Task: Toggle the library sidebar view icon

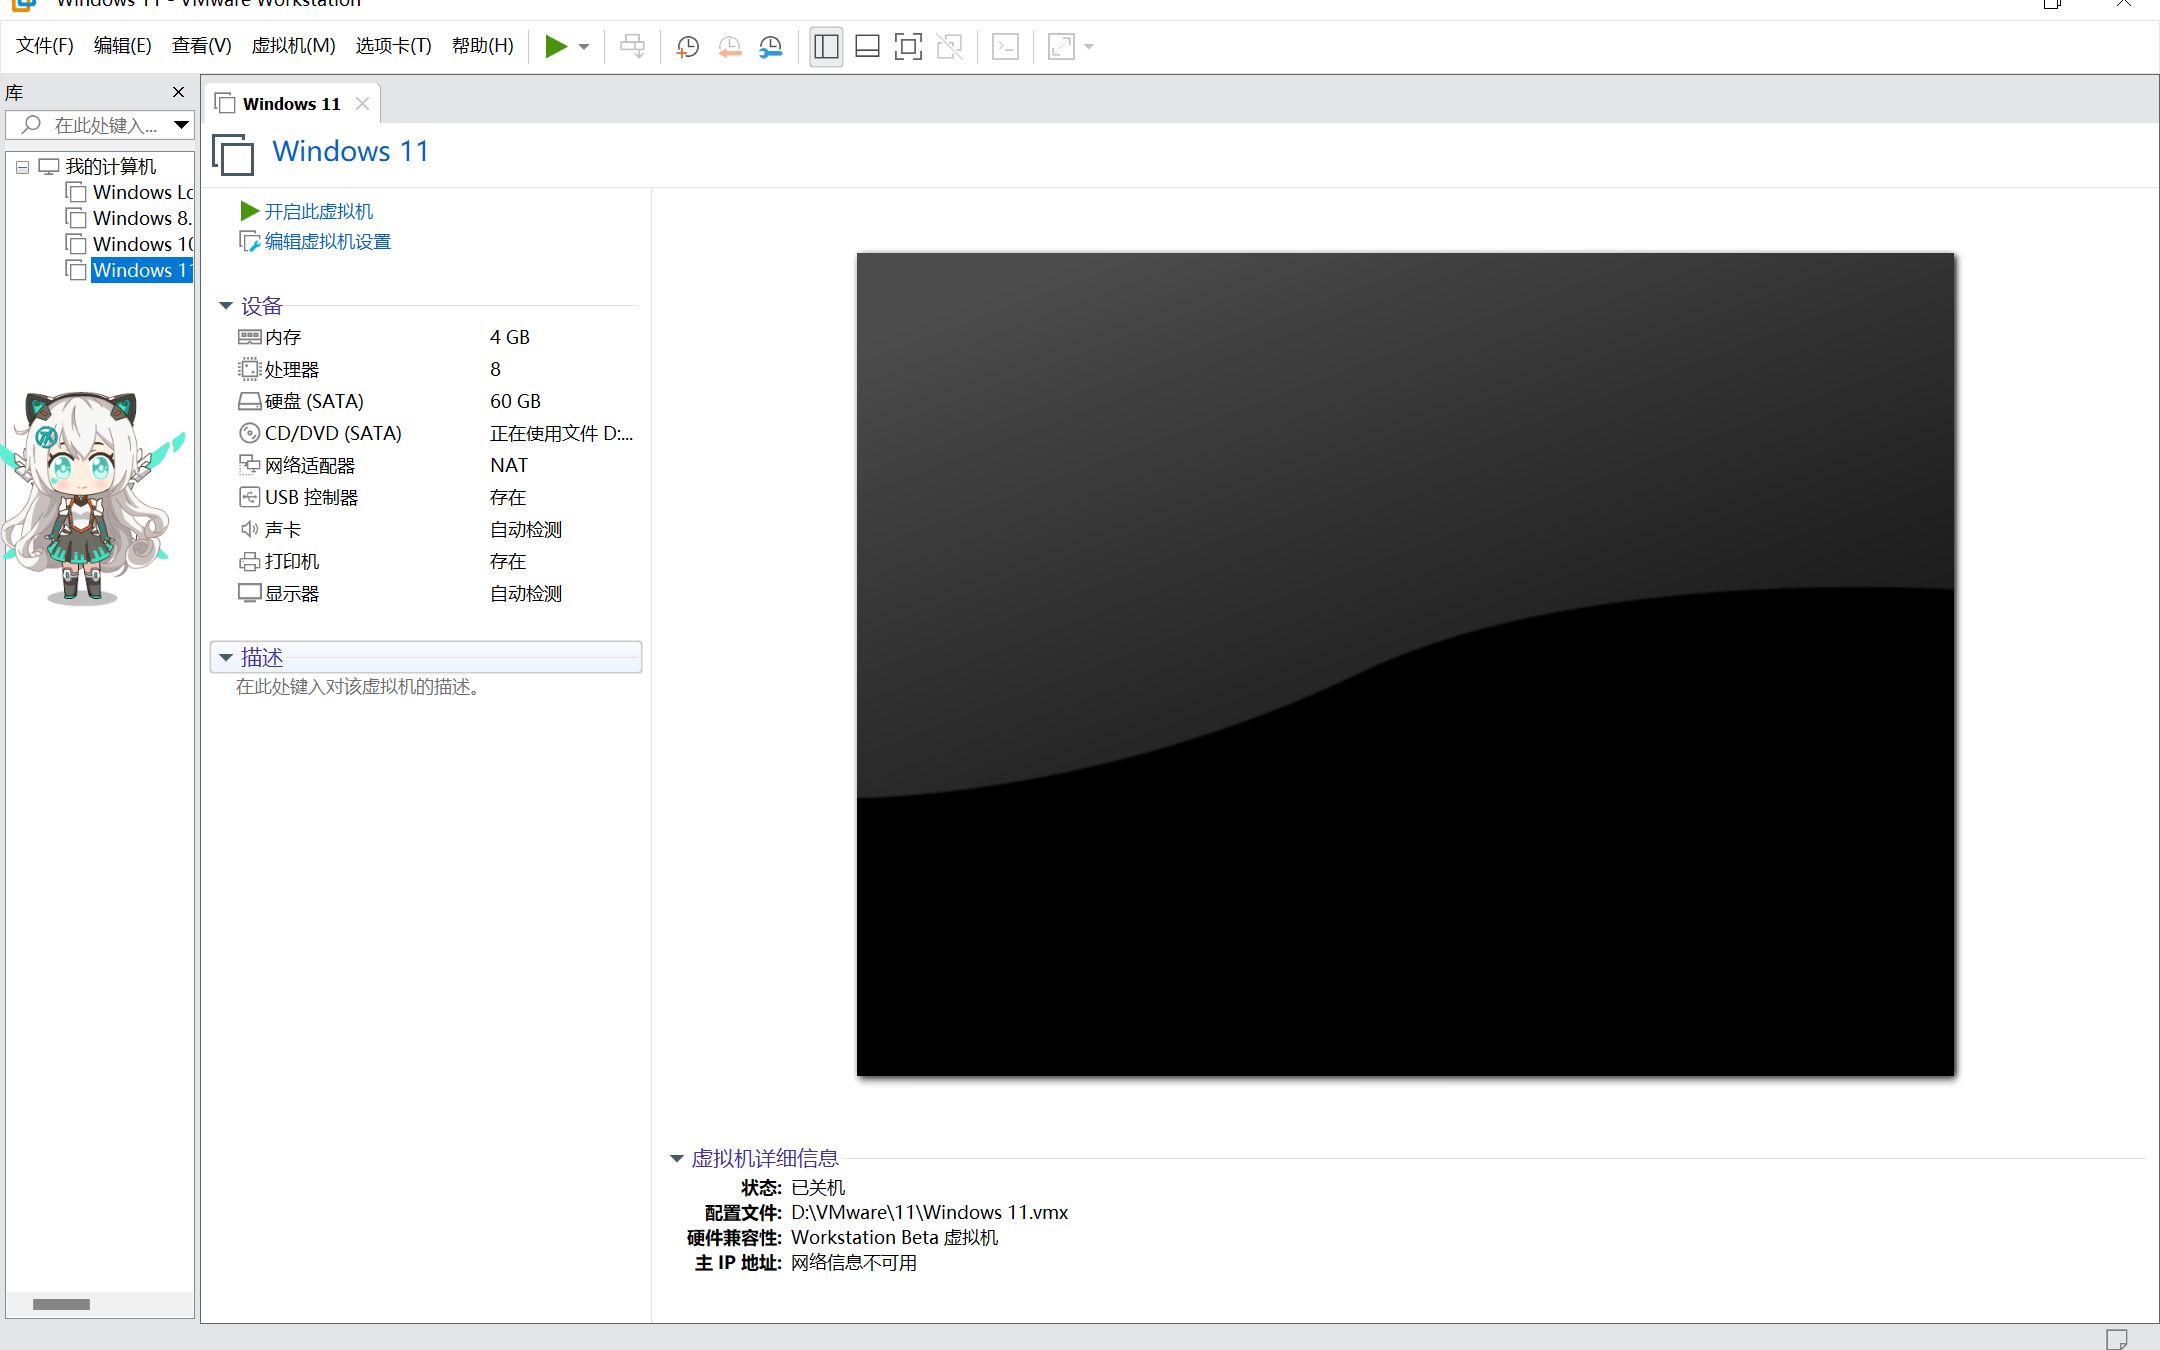Action: point(826,46)
